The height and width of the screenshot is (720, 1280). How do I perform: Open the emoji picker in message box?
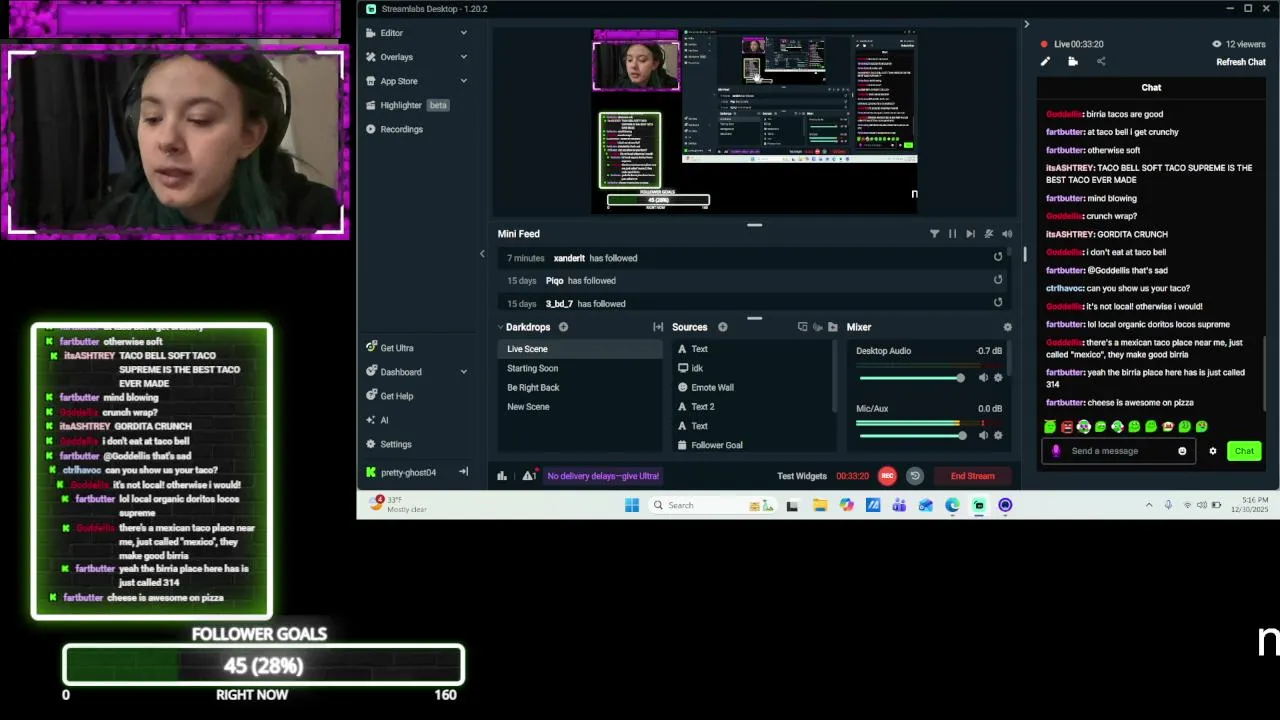1182,451
